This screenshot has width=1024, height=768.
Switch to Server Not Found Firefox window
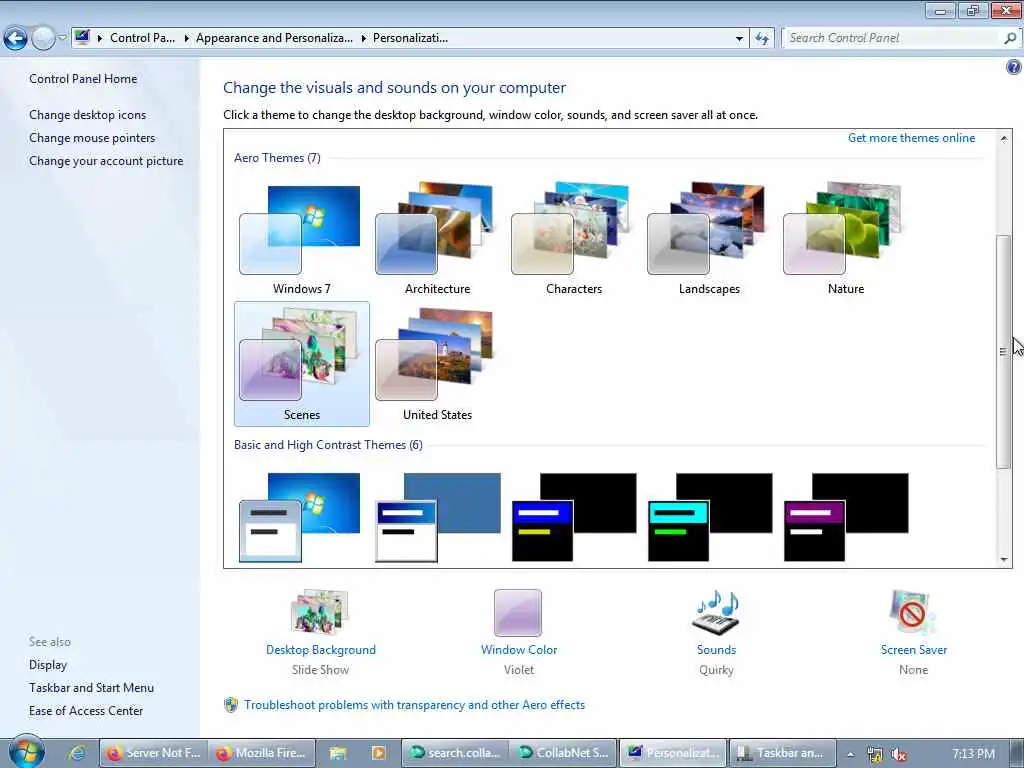[153, 753]
